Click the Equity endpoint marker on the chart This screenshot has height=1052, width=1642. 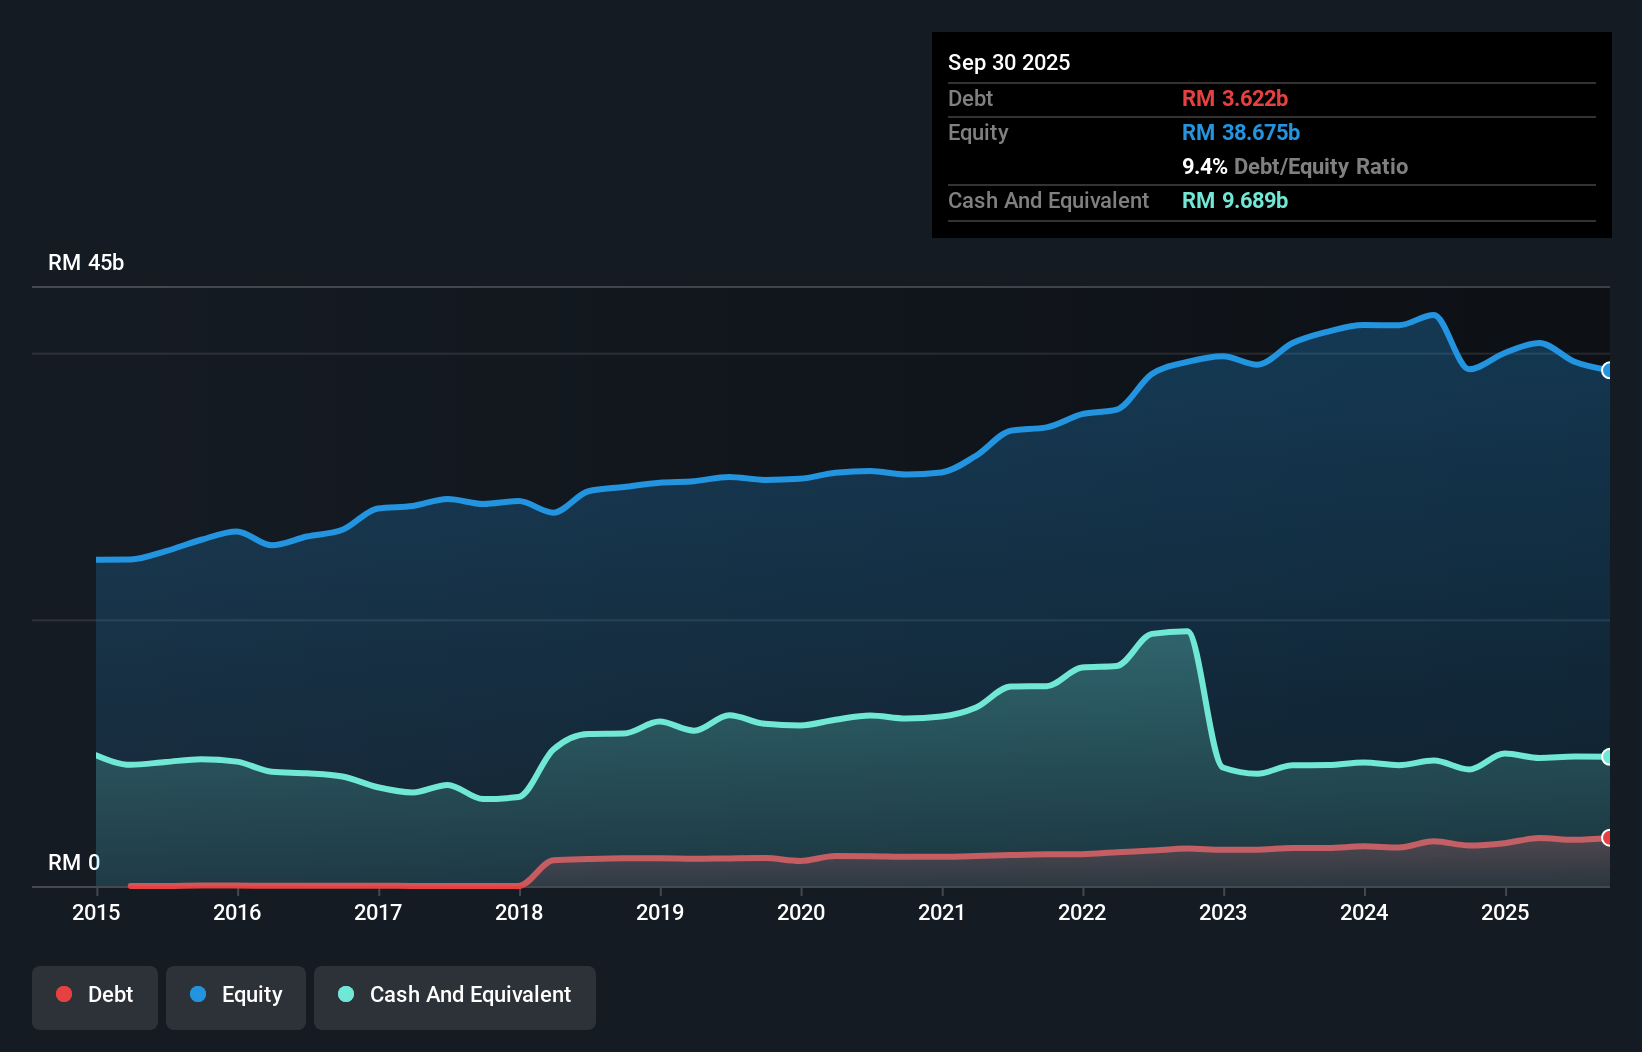[x=1607, y=371]
